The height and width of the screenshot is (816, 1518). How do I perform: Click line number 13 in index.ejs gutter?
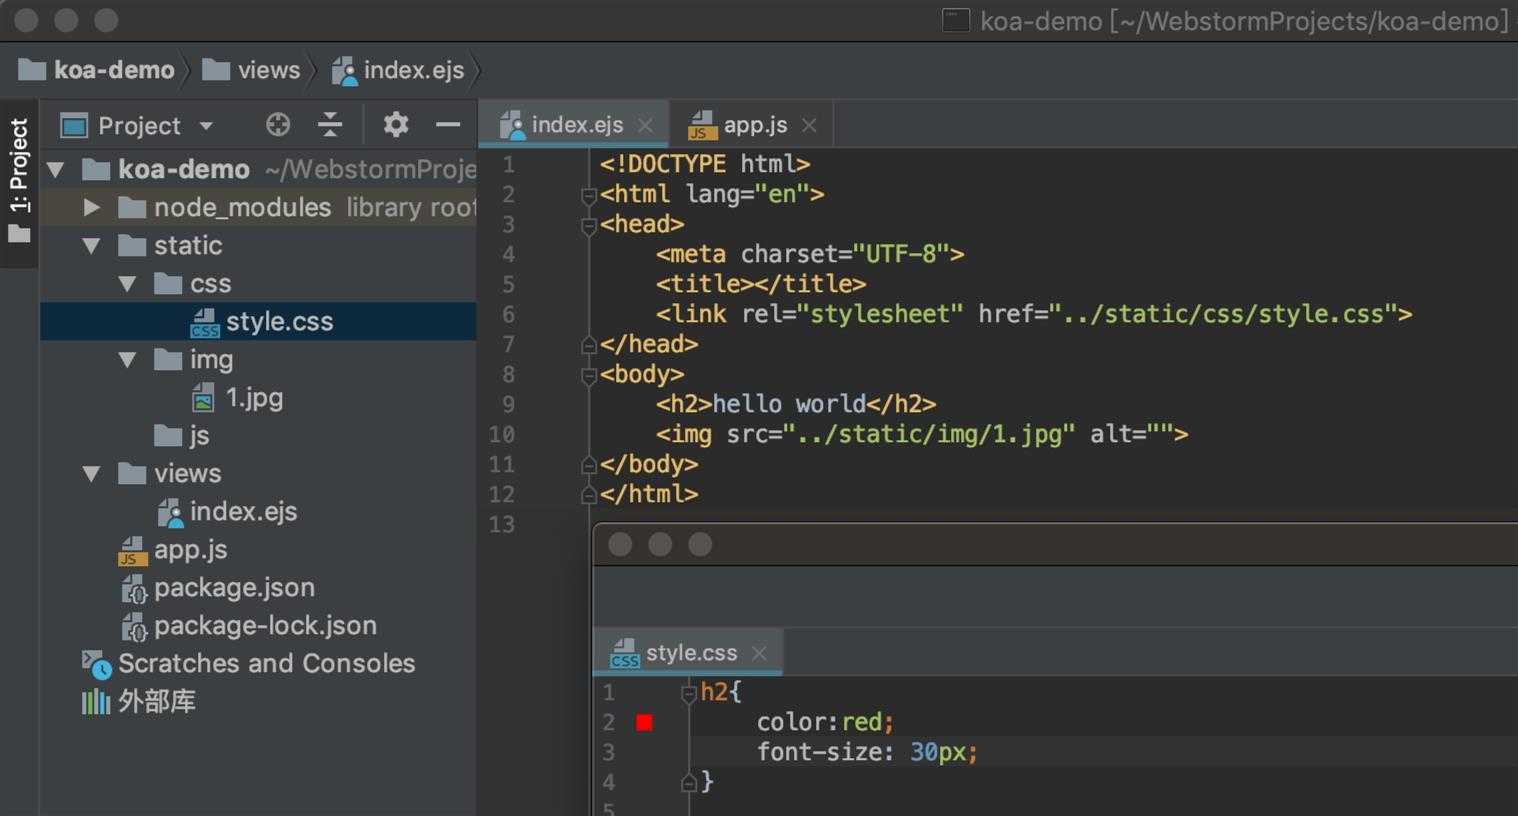tap(501, 524)
